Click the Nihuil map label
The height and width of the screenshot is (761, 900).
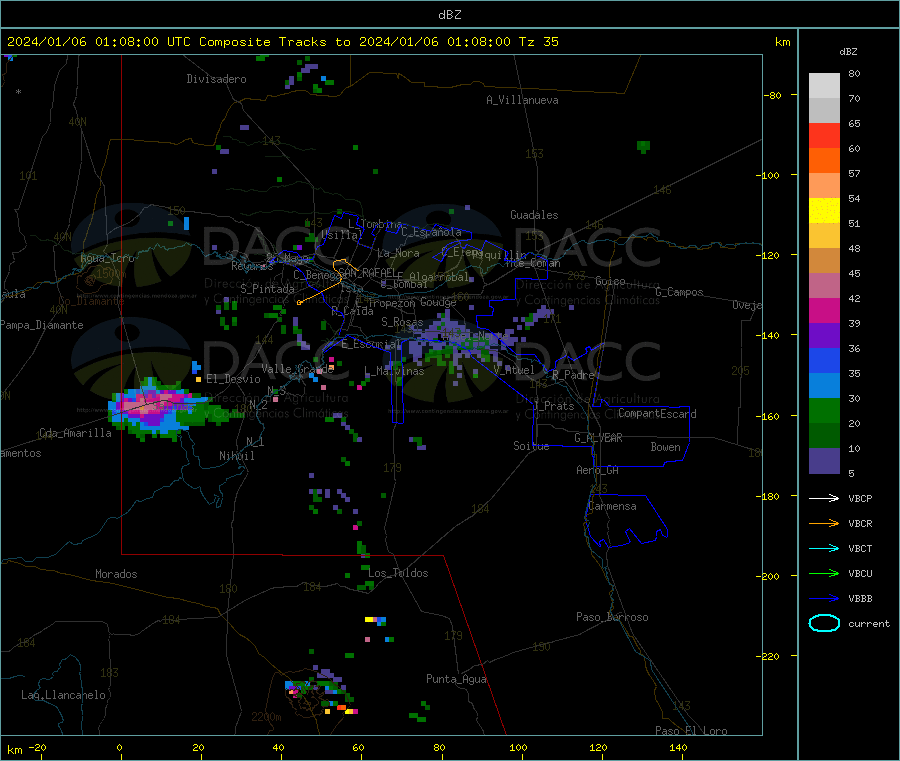[x=236, y=456]
